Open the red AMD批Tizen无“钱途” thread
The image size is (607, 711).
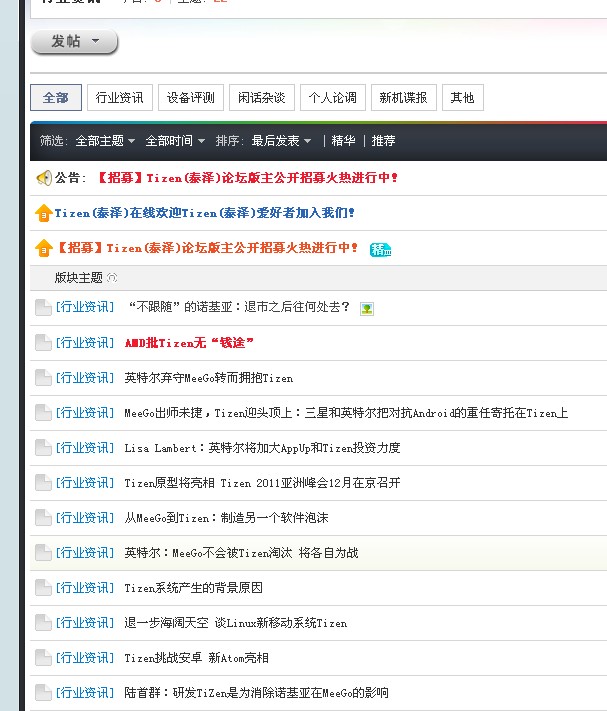189,343
